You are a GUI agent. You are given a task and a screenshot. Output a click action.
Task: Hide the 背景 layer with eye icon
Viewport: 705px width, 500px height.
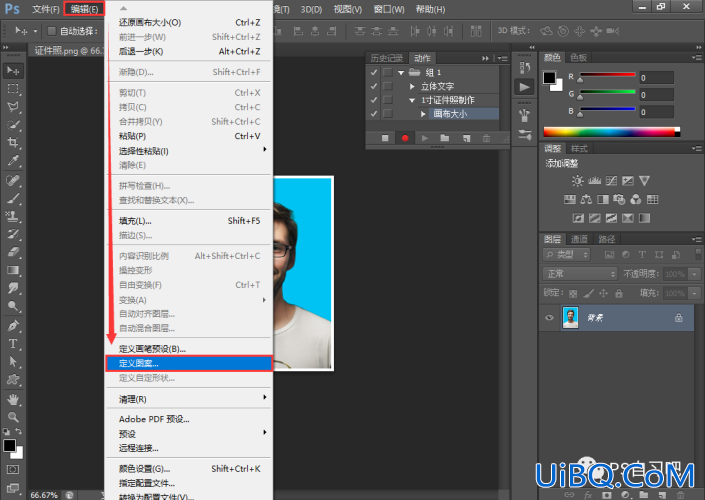(x=549, y=318)
